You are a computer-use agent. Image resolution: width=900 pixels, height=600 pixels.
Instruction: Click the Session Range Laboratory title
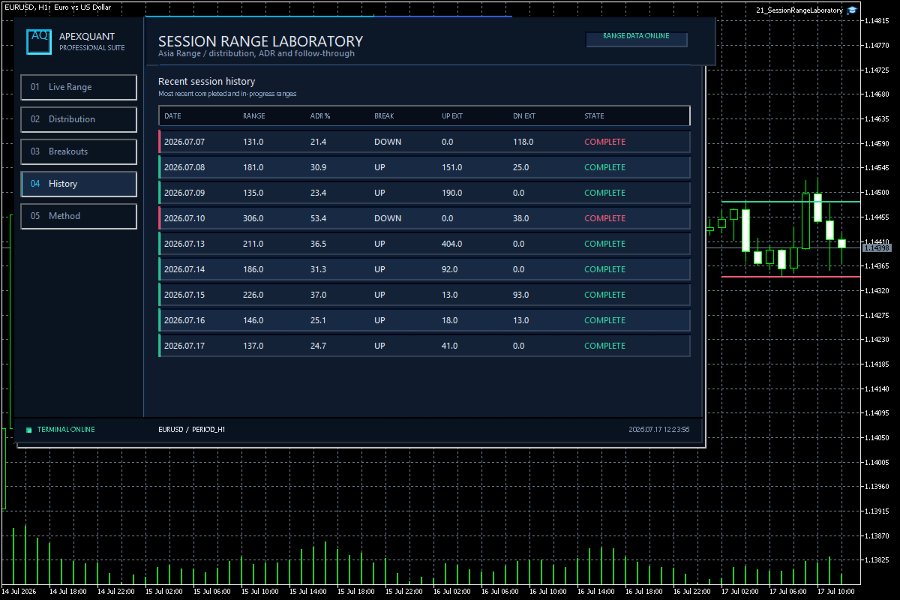coord(261,41)
